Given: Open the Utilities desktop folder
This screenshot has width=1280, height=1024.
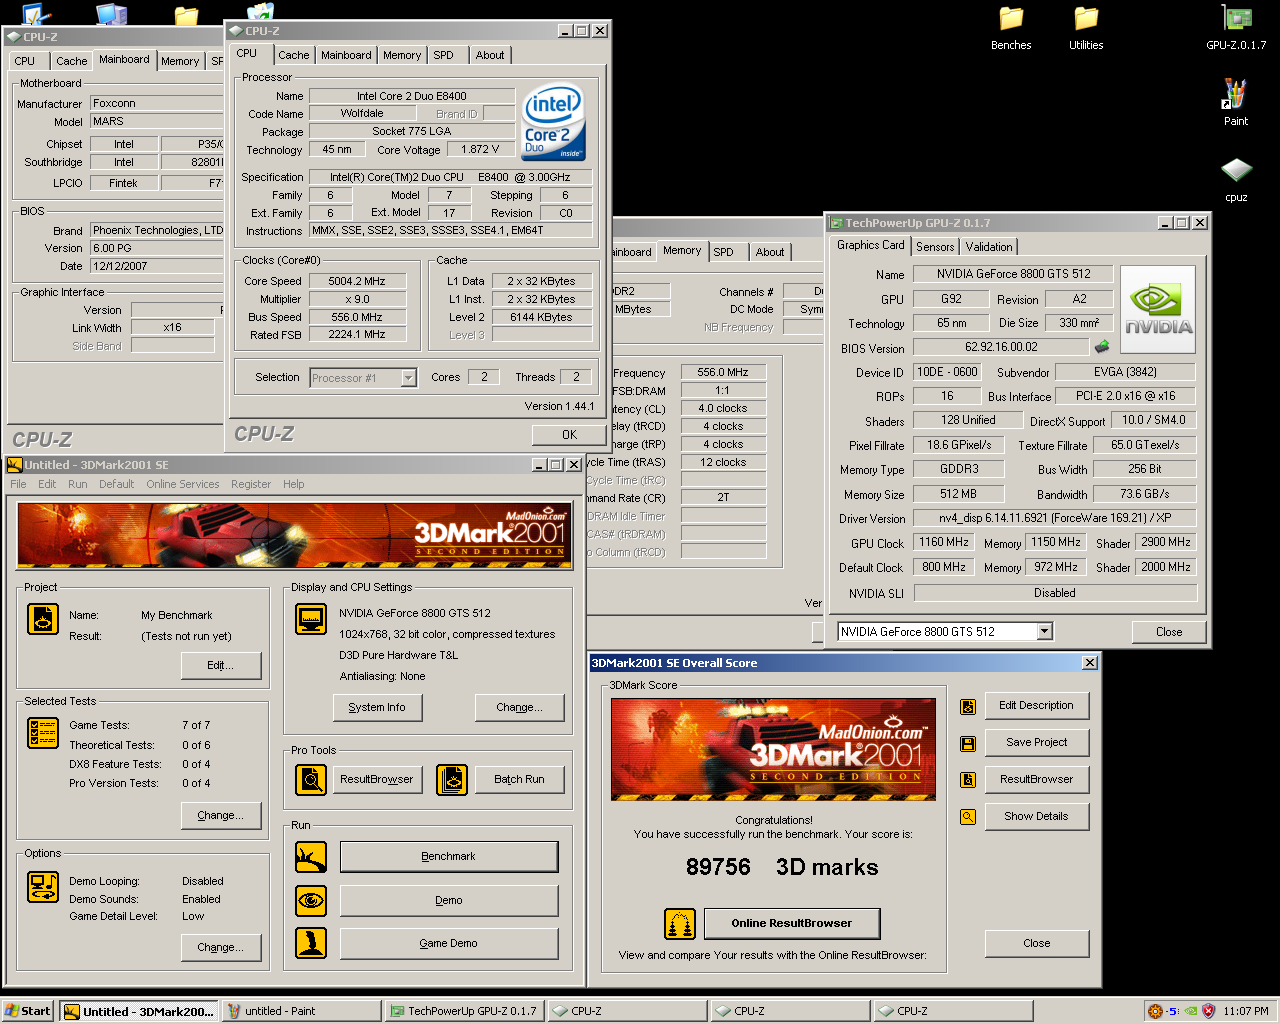Looking at the screenshot, I should pos(1086,27).
